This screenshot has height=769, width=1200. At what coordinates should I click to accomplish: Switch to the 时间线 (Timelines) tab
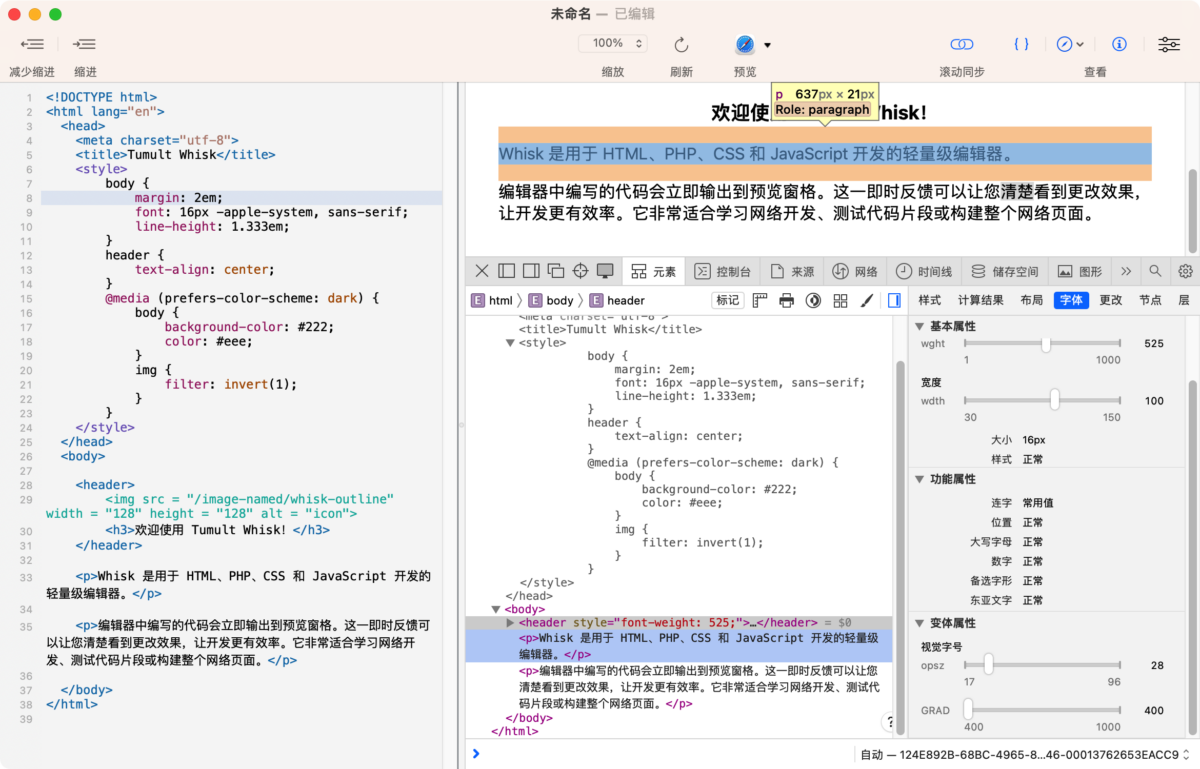click(x=924, y=271)
